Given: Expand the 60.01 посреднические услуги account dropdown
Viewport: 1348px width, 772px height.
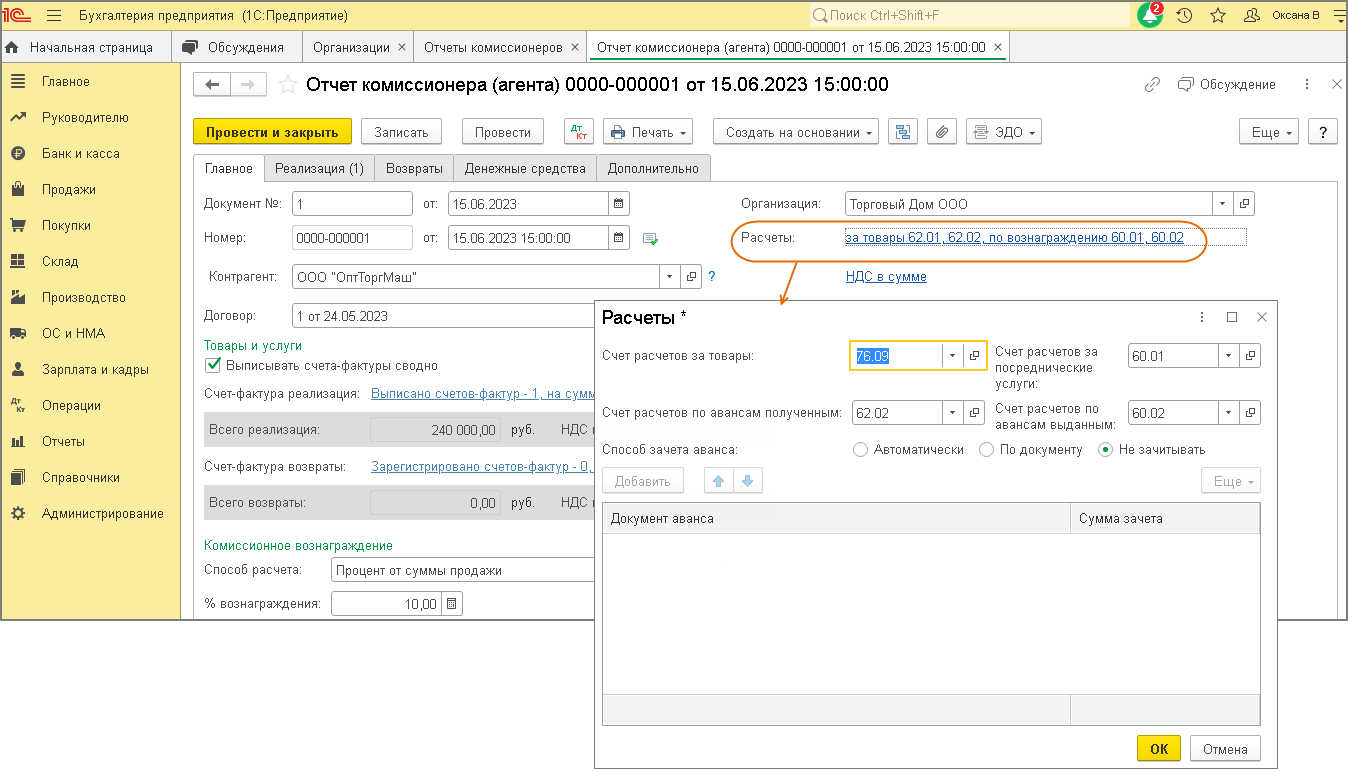Looking at the screenshot, I should pyautogui.click(x=1228, y=356).
